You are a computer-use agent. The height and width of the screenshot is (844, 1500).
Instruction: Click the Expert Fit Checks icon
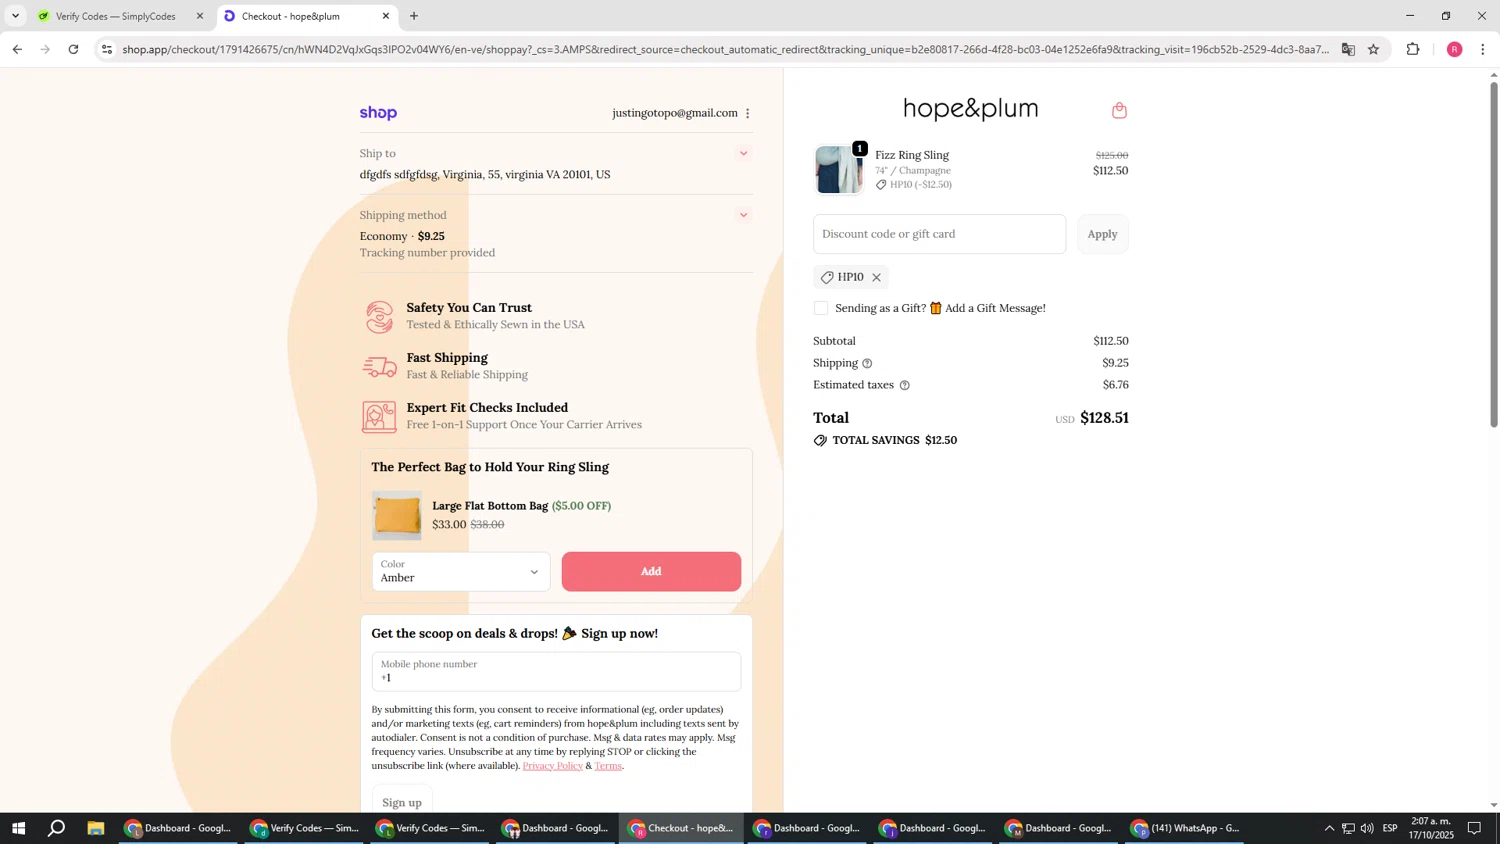[x=379, y=417]
